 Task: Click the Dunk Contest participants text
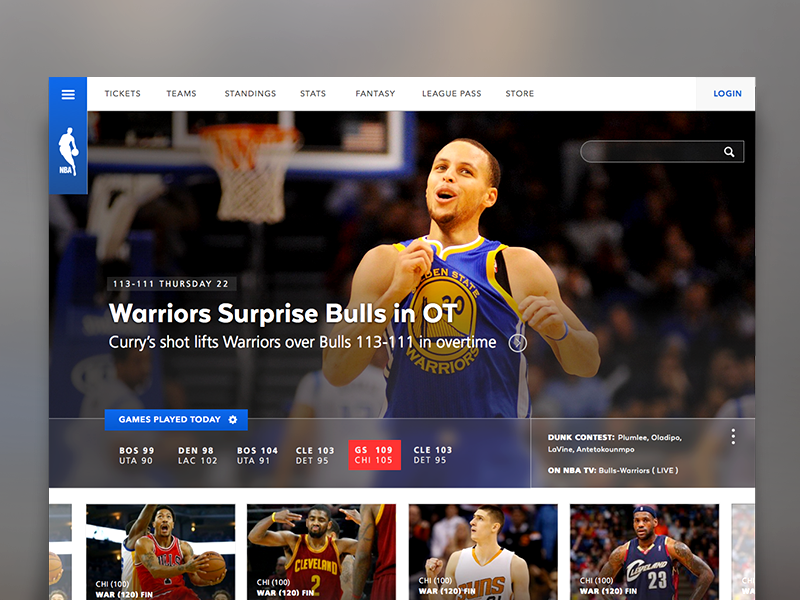tap(615, 443)
